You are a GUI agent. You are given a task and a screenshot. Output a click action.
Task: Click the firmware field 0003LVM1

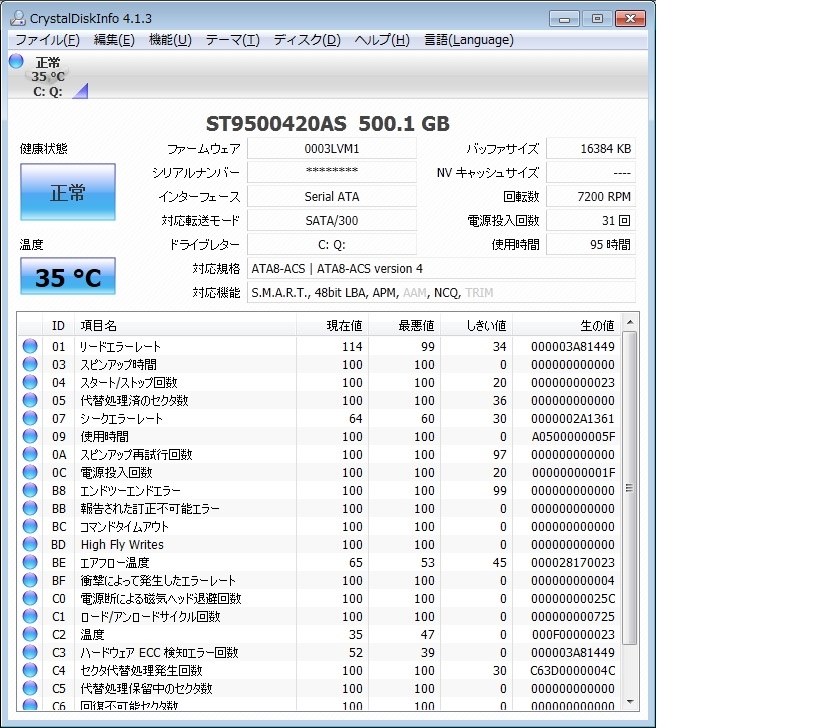[332, 149]
